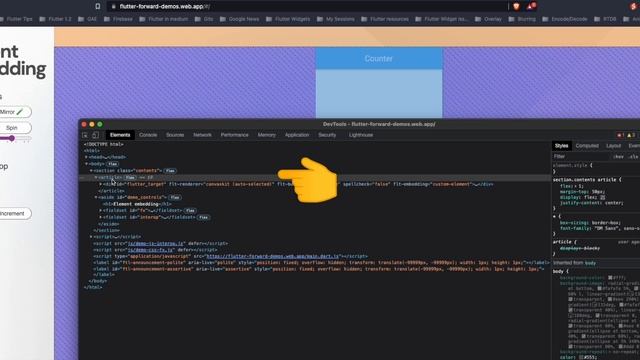Open the Flutter in medium bookmark folder
640x360 pixels.
click(x=164, y=19)
